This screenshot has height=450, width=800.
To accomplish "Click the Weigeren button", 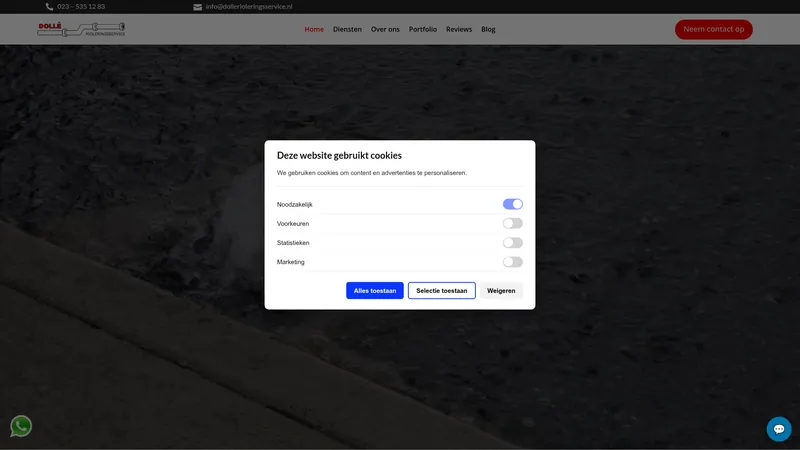I will coord(501,290).
